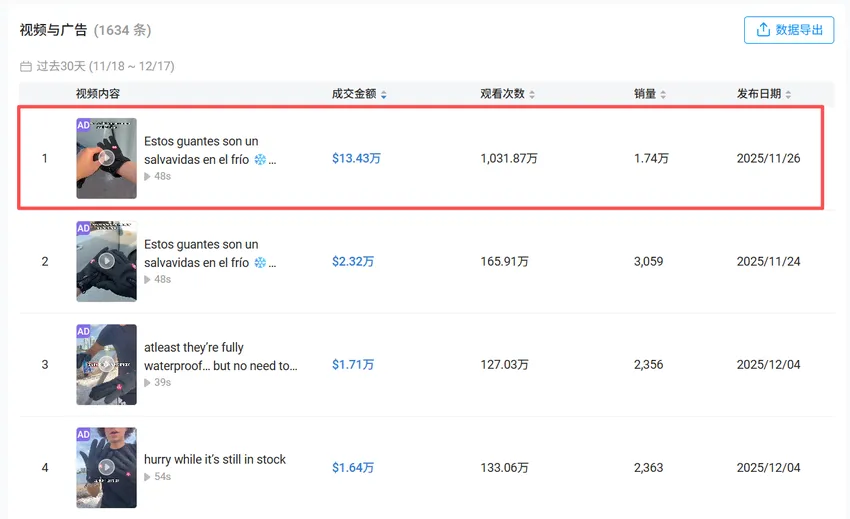Click the $1.64万 transaction amount
Image resolution: width=850 pixels, height=519 pixels.
click(x=353, y=467)
